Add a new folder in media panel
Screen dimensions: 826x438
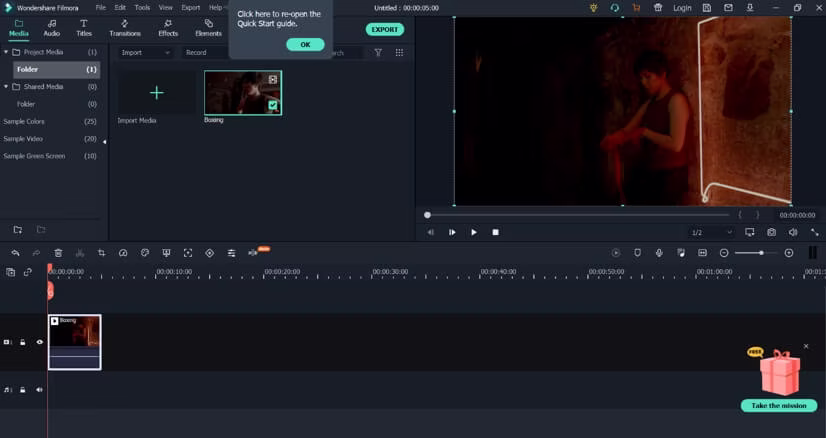[18, 230]
